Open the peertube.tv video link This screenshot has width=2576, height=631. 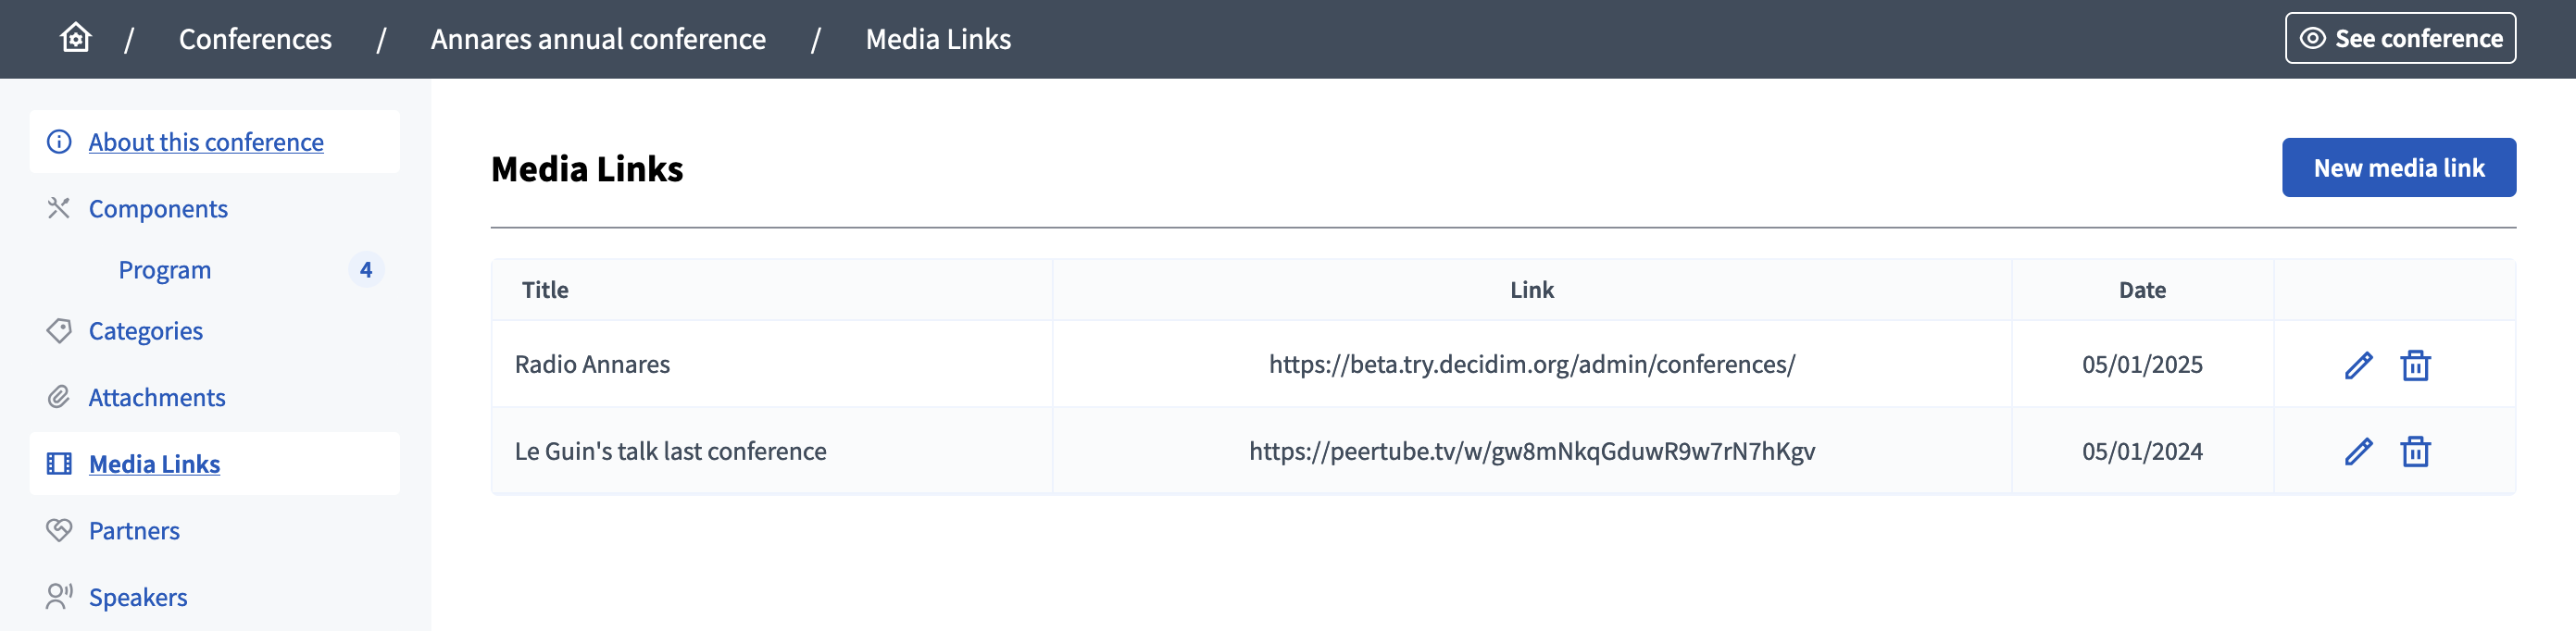click(x=1531, y=451)
